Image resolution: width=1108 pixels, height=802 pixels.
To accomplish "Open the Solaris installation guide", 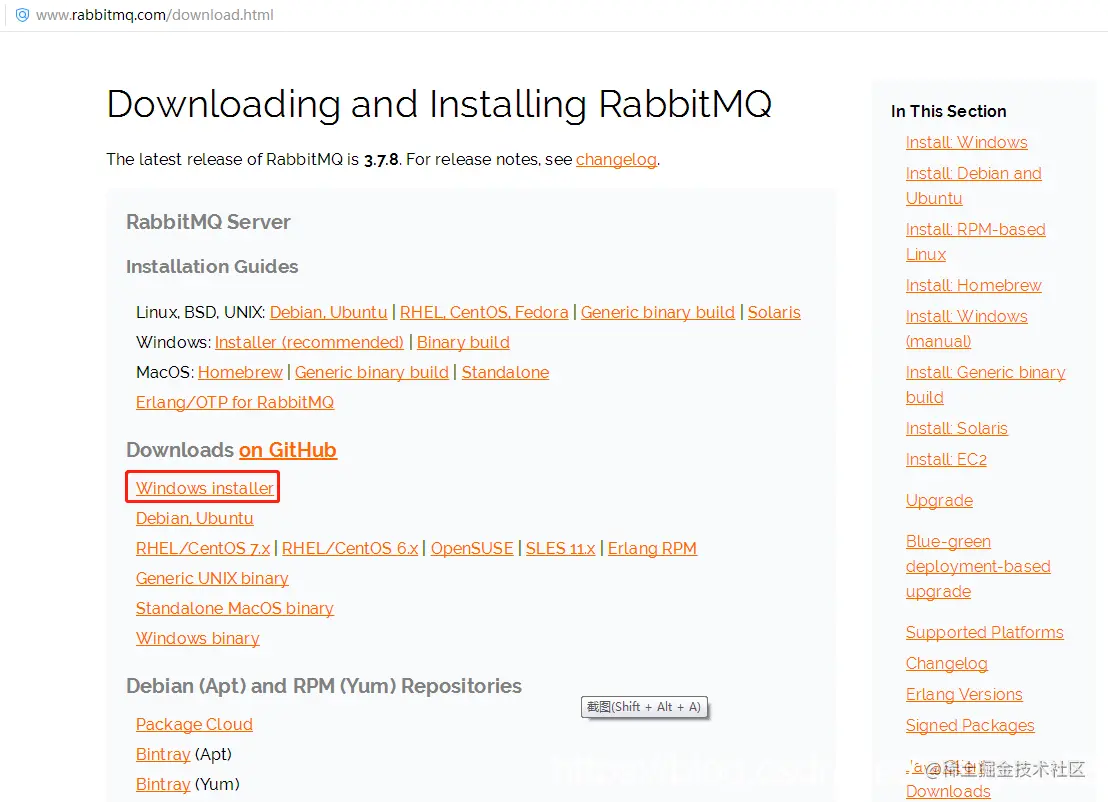I will (x=774, y=312).
